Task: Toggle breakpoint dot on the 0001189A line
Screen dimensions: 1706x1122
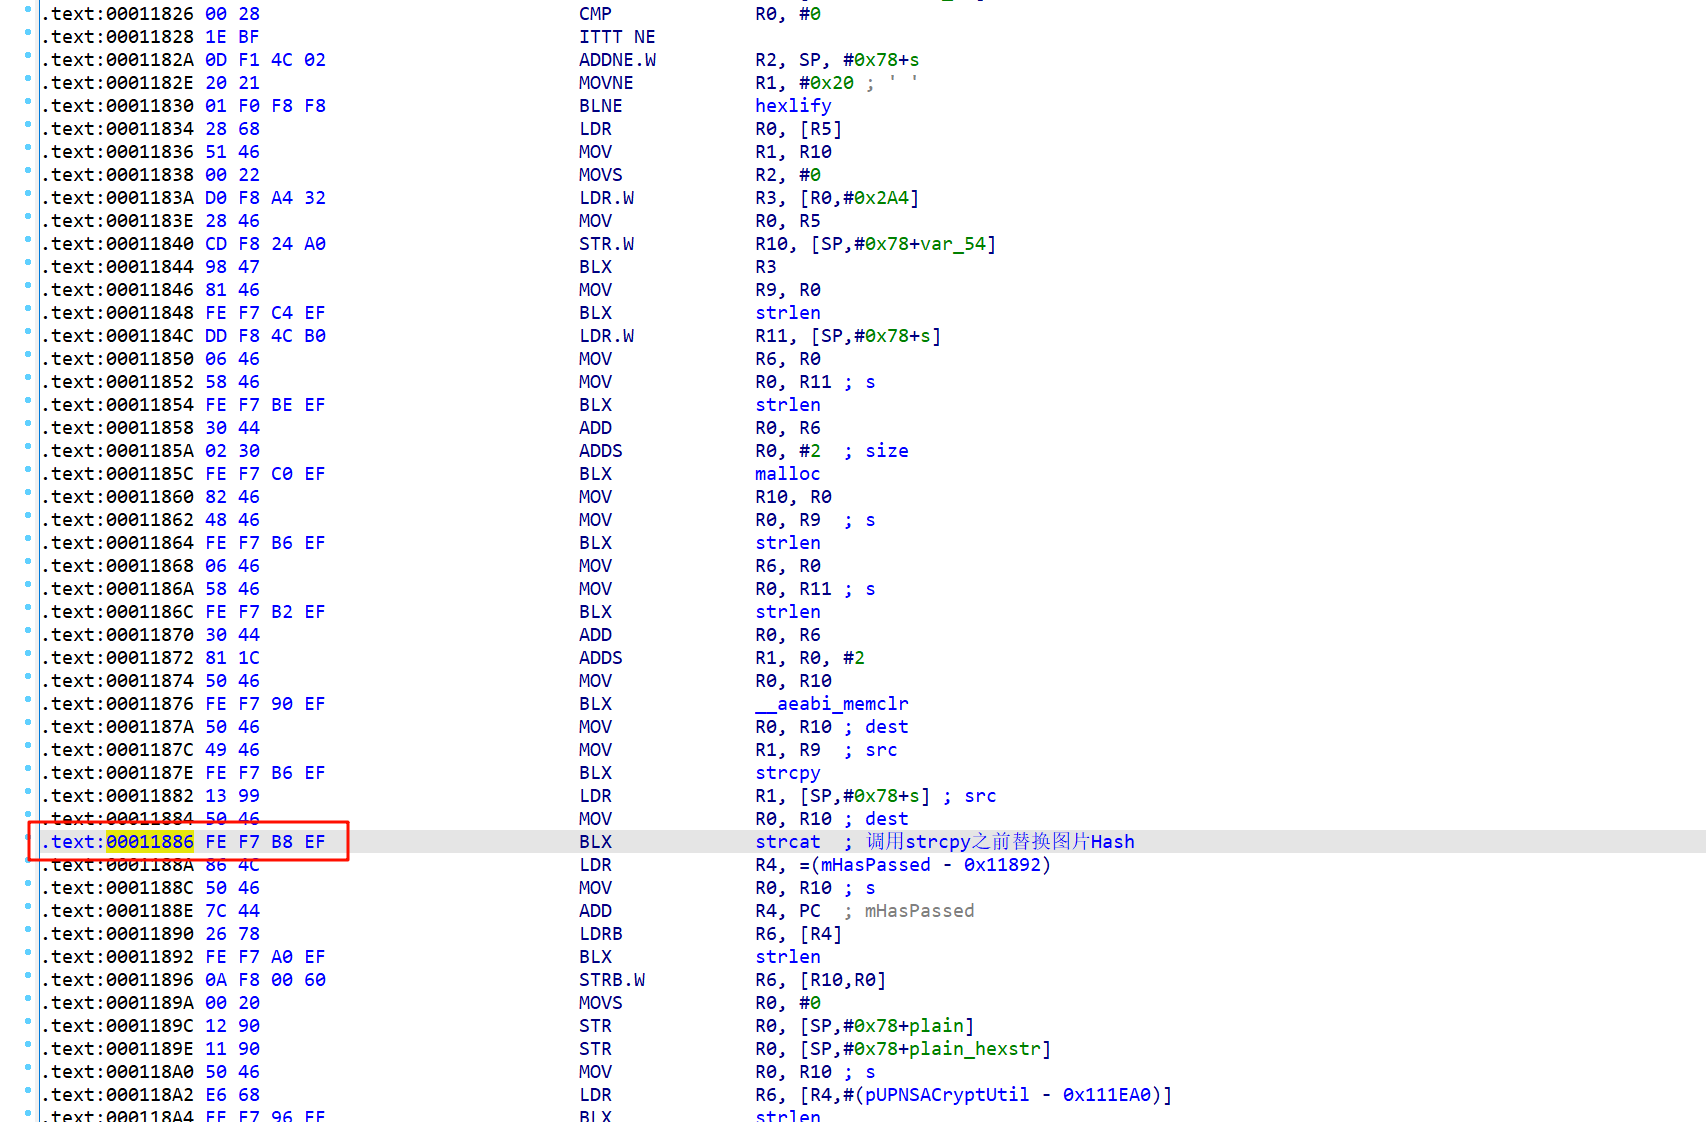Action: coord(28,1002)
